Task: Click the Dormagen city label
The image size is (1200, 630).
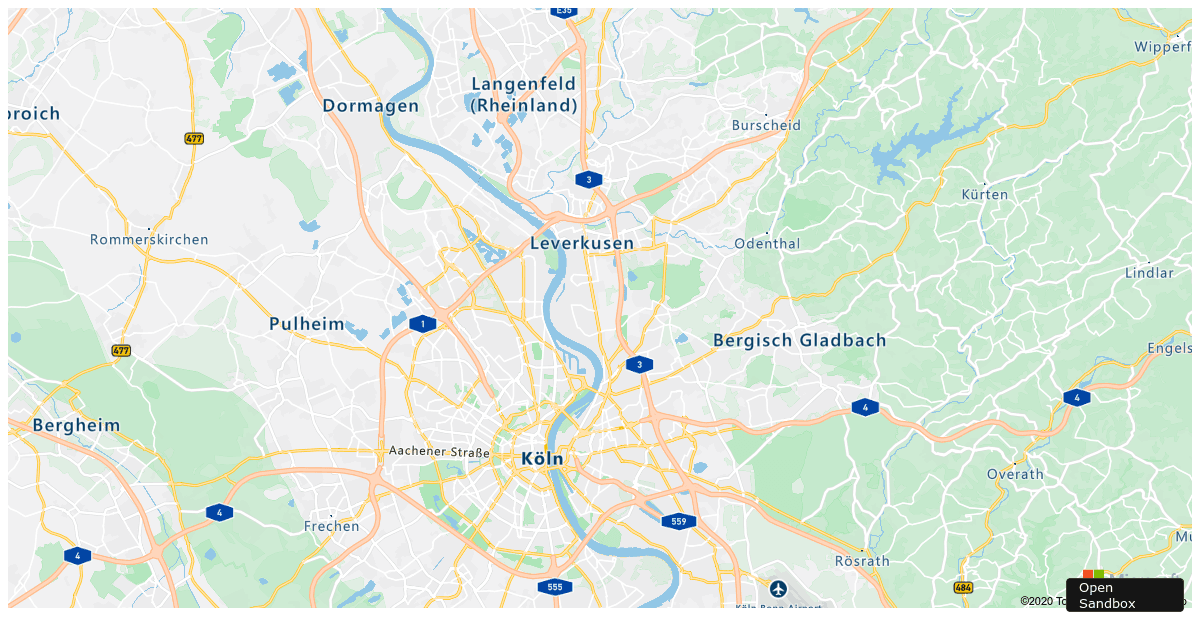Action: [x=371, y=105]
